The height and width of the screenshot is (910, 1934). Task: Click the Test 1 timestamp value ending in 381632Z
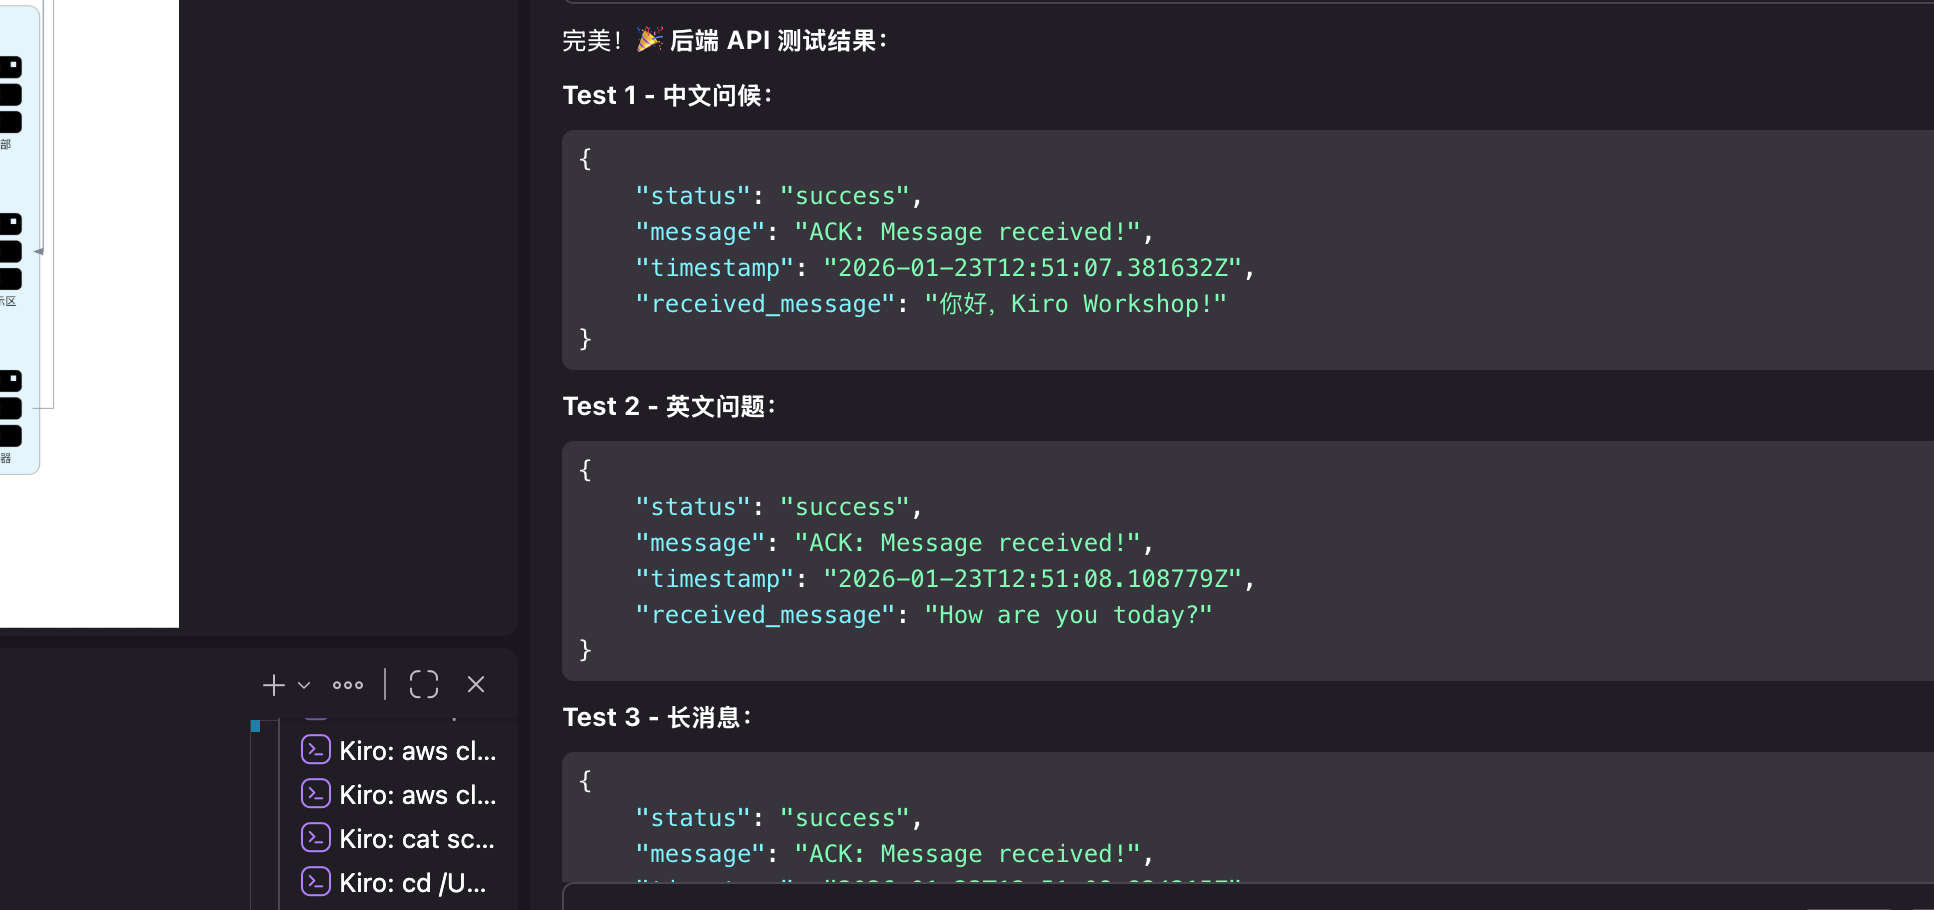[1032, 268]
